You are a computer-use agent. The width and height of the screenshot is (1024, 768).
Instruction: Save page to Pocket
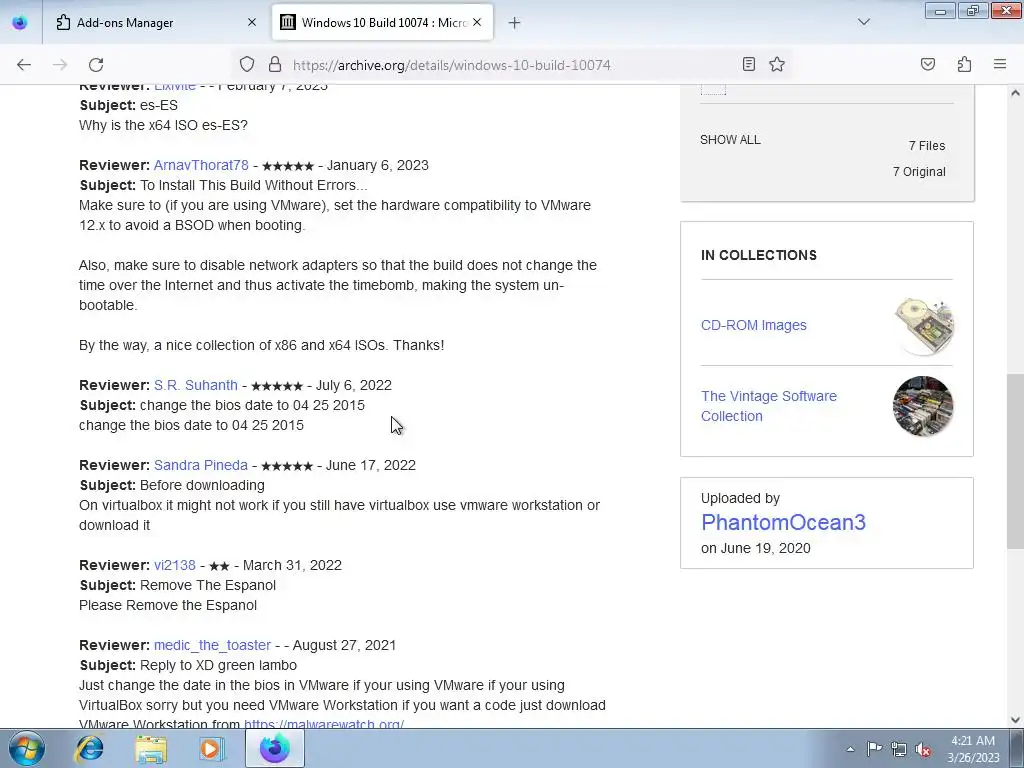point(927,64)
